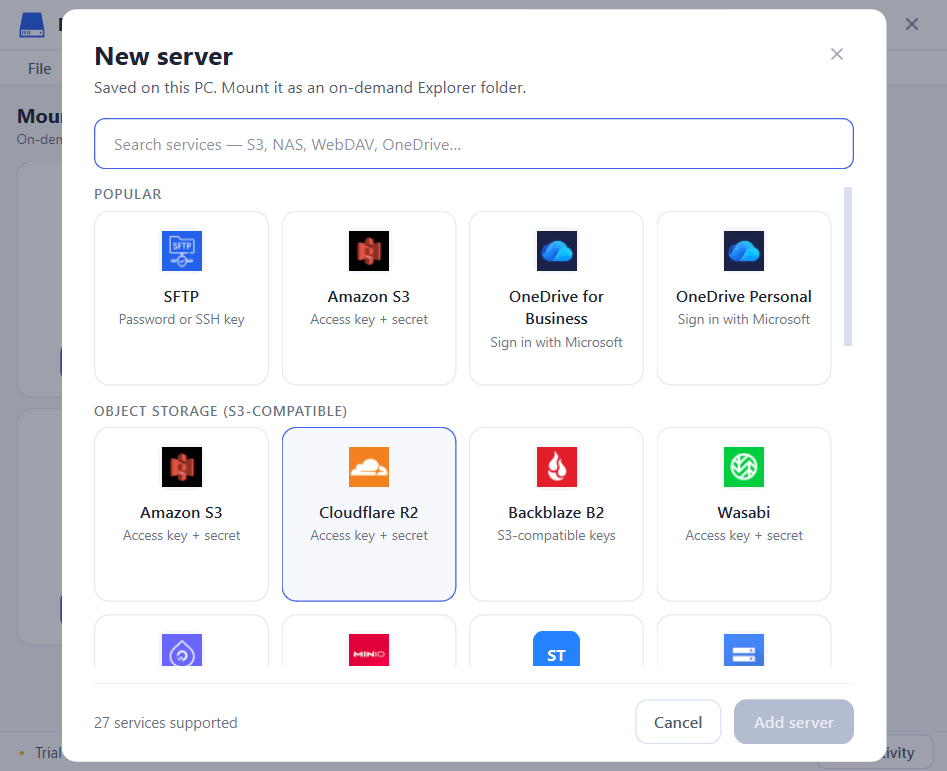
Task: Select the SFTP service icon
Action: click(x=182, y=251)
